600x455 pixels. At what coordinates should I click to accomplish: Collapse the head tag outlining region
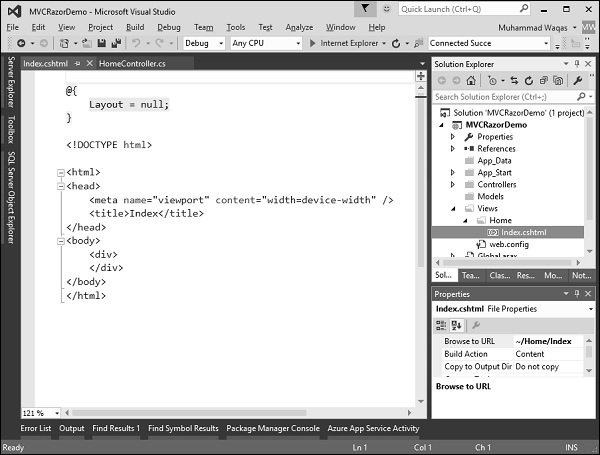(x=60, y=186)
